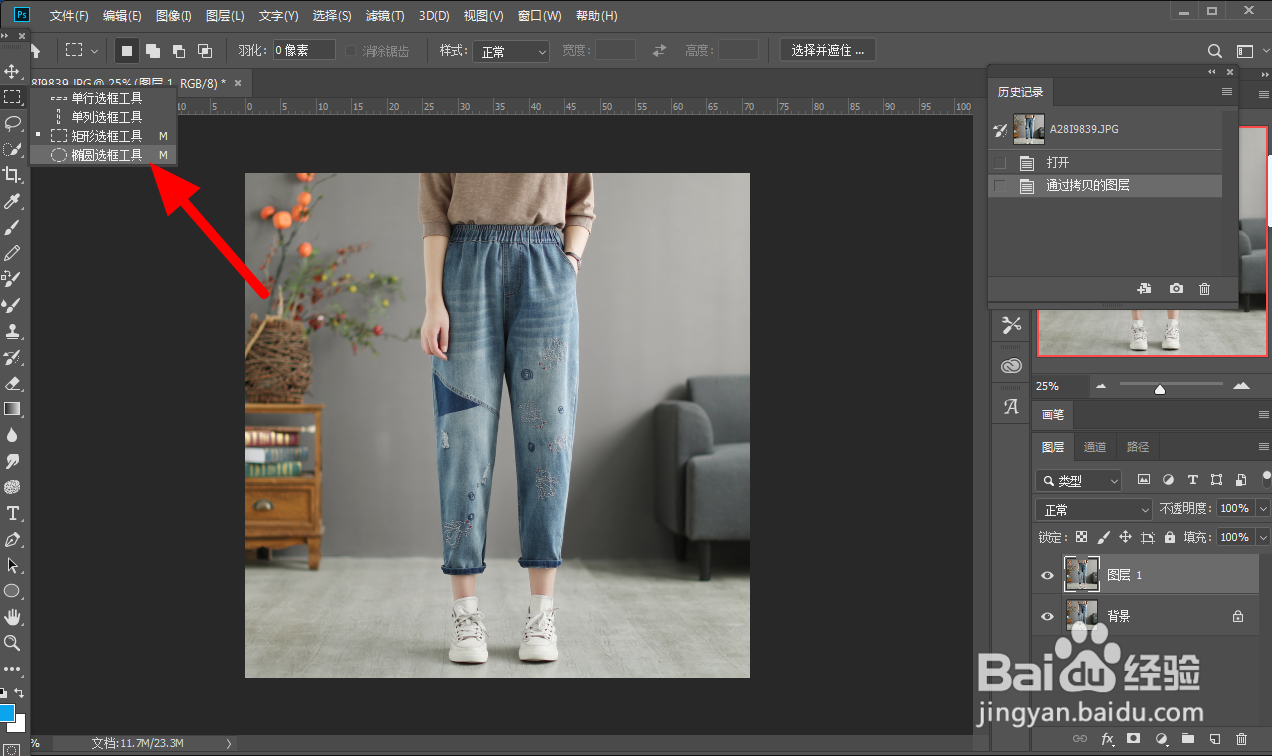The width and height of the screenshot is (1272, 756).
Task: Choose Subtract from Selection mode
Action: (x=179, y=51)
